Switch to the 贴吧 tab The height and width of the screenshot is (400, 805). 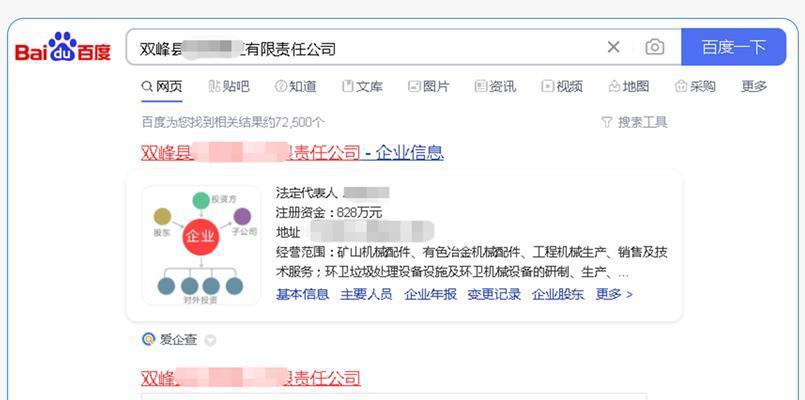pyautogui.click(x=229, y=86)
